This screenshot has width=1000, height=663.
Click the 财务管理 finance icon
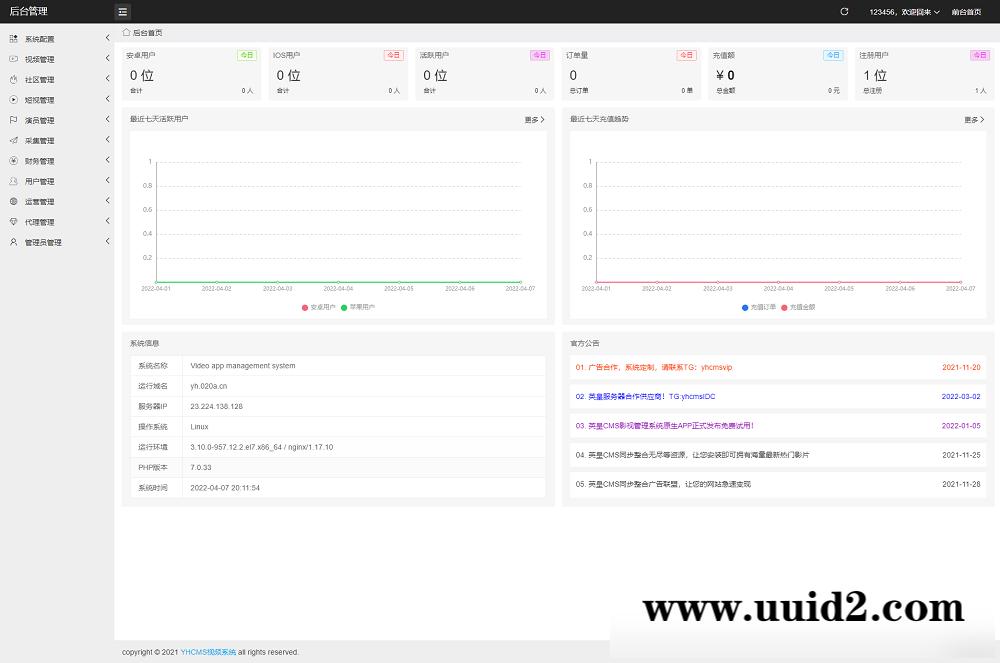[x=14, y=161]
